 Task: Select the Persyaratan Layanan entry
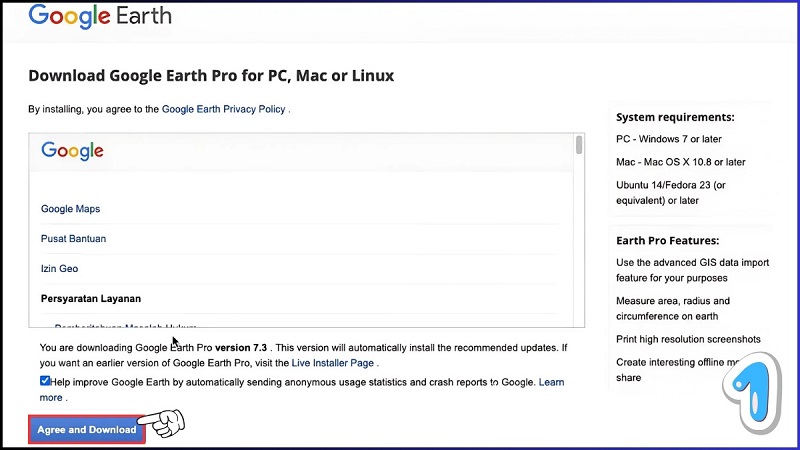pyautogui.click(x=90, y=298)
